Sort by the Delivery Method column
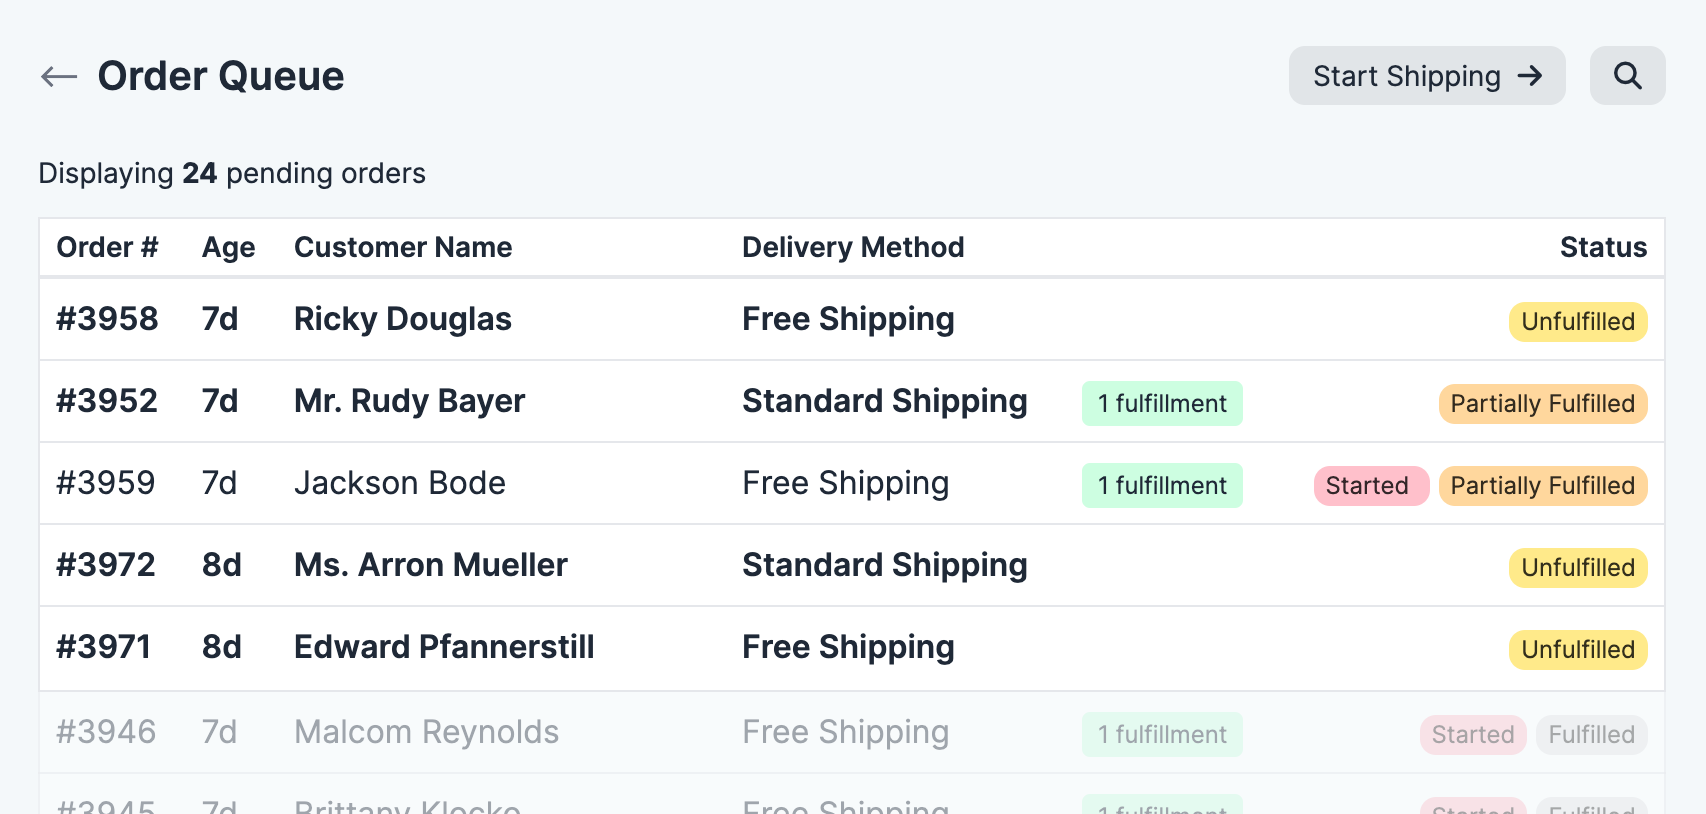The image size is (1706, 814). coord(853,247)
